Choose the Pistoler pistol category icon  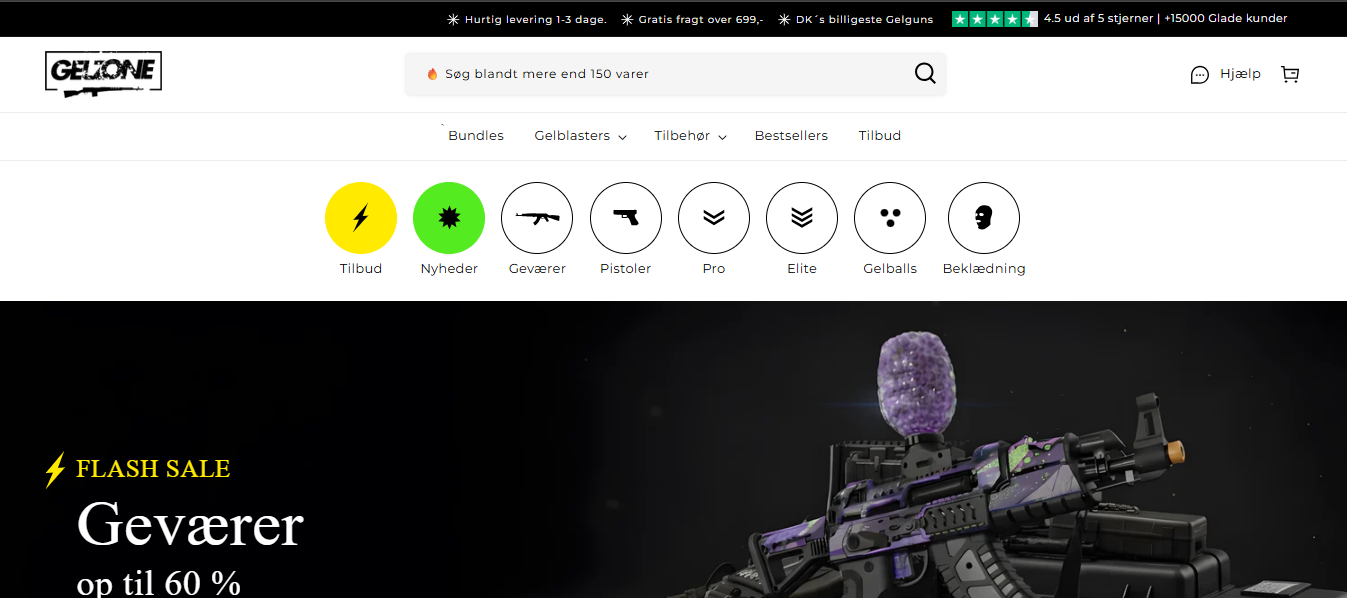[x=625, y=218]
